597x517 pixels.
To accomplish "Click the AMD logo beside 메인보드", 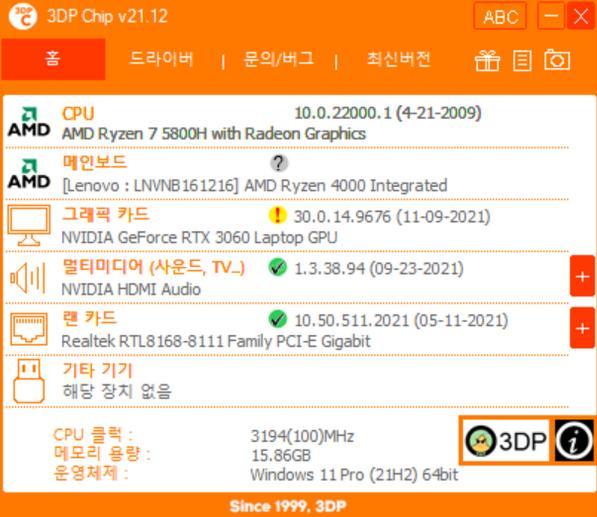I will [x=29, y=174].
